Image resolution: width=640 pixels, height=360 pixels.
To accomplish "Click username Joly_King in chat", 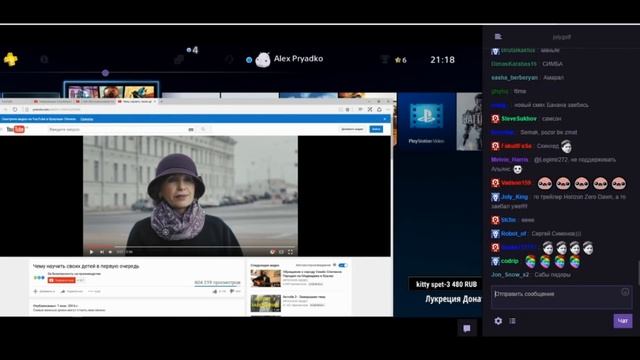I will click(514, 197).
